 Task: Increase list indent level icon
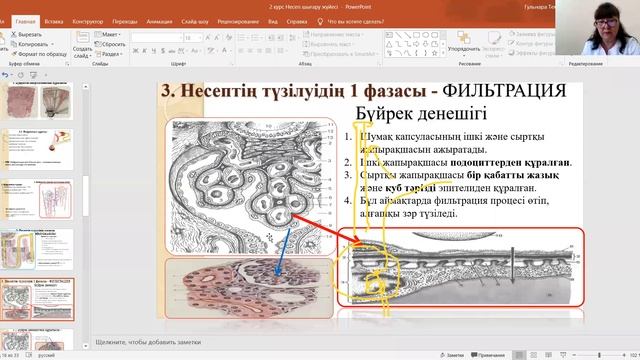pyautogui.click(x=280, y=38)
